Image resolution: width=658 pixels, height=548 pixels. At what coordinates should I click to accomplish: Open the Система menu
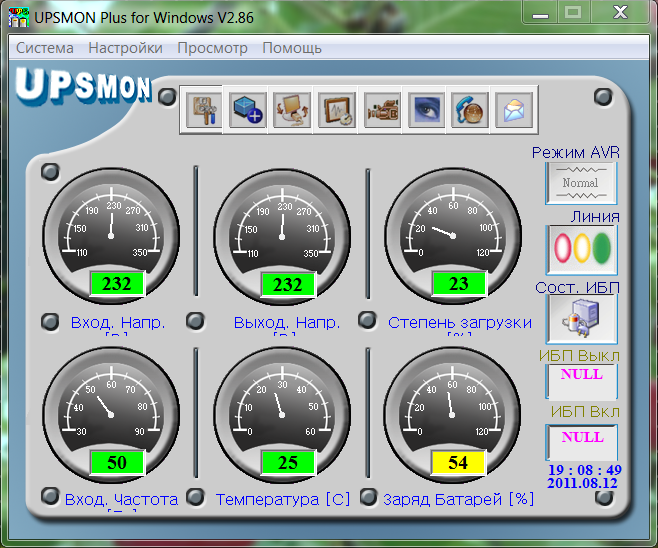click(x=44, y=48)
